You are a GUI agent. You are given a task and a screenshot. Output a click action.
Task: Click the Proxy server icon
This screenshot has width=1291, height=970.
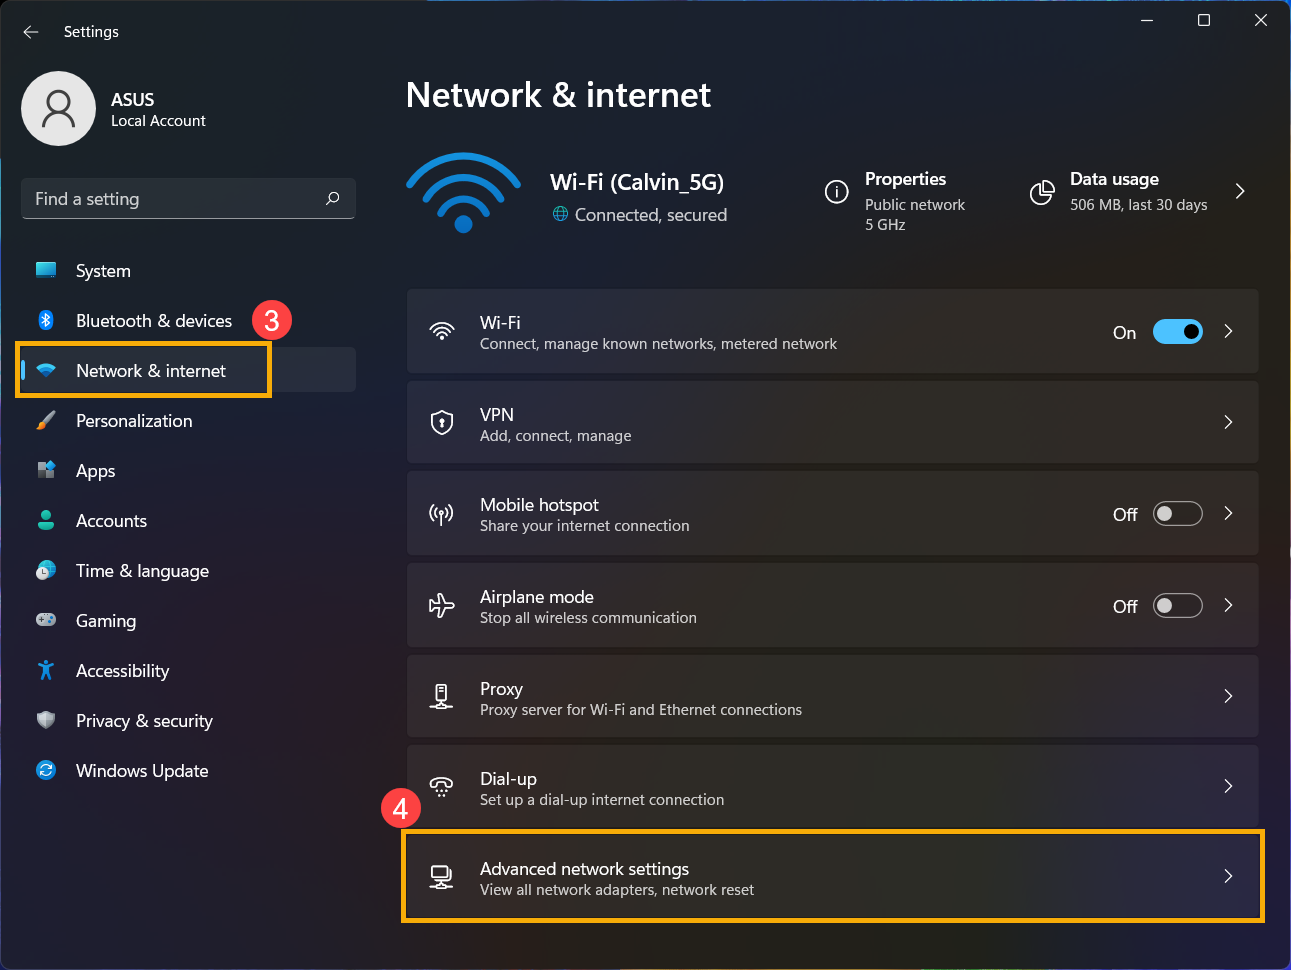point(441,696)
